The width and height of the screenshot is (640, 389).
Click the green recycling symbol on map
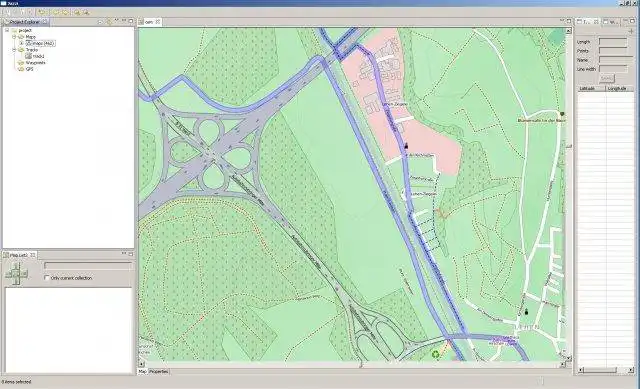436,354
